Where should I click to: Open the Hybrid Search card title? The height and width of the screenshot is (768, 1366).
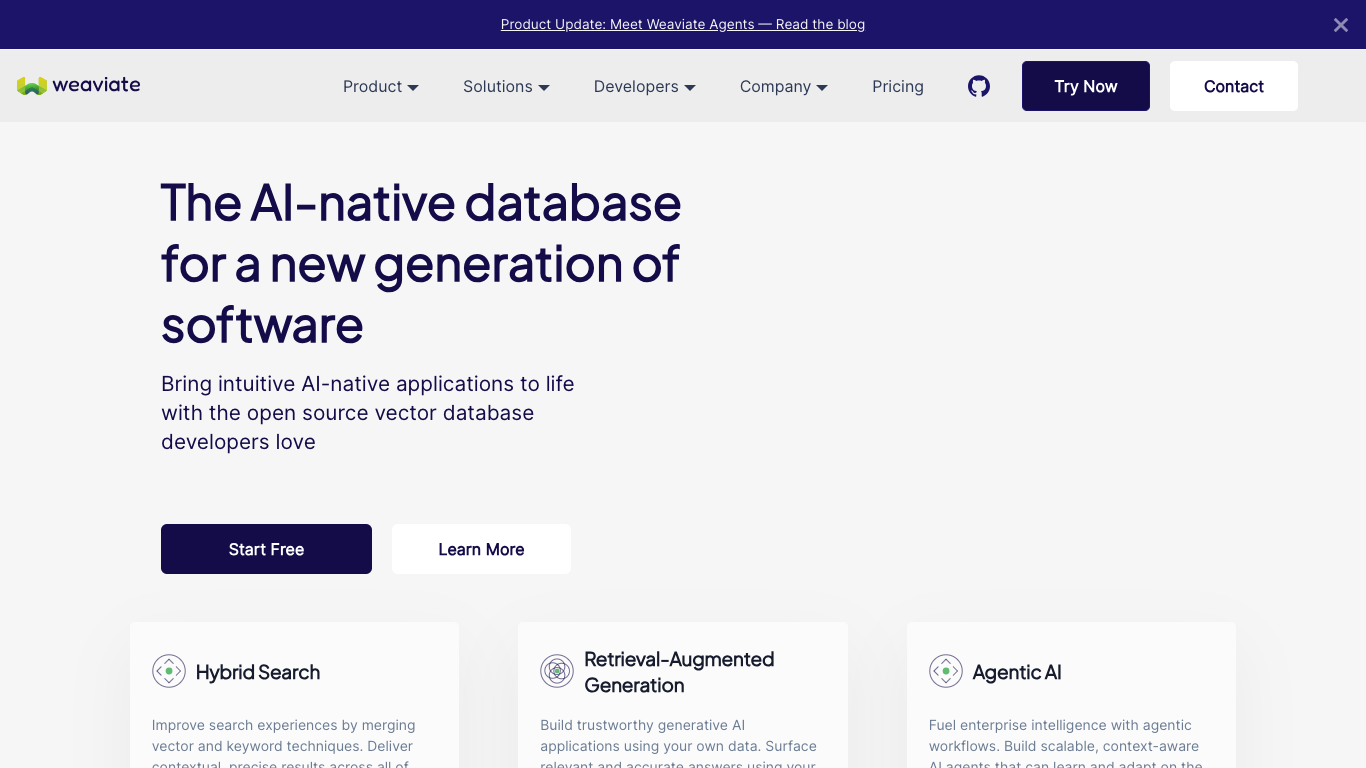[258, 672]
